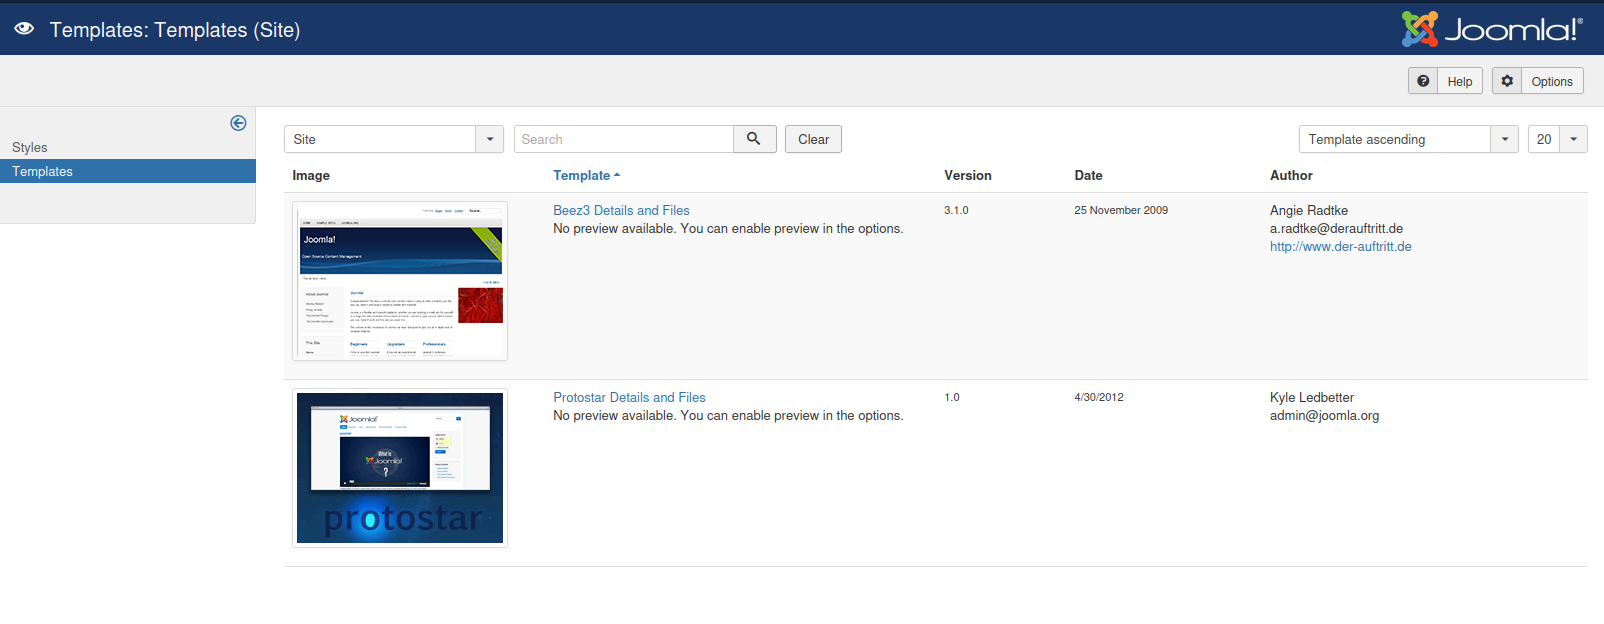Click author name Kyle Ledbetter
The image size is (1604, 624).
1312,397
